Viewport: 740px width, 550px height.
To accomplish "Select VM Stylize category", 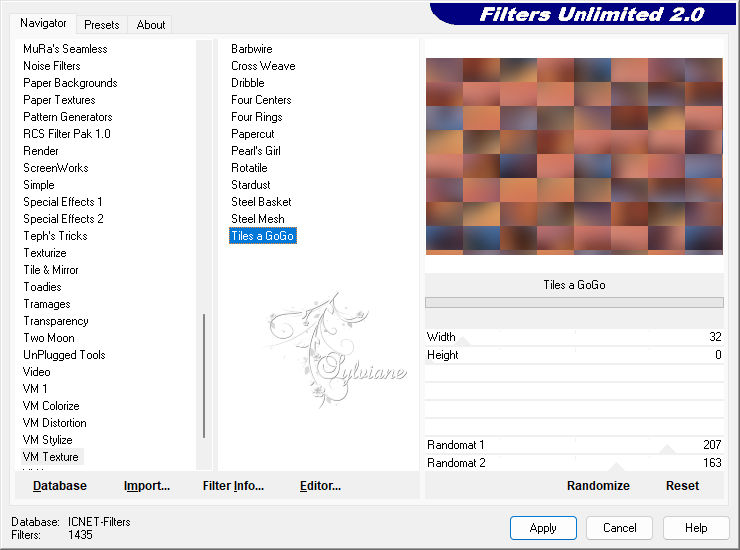I will coord(48,440).
